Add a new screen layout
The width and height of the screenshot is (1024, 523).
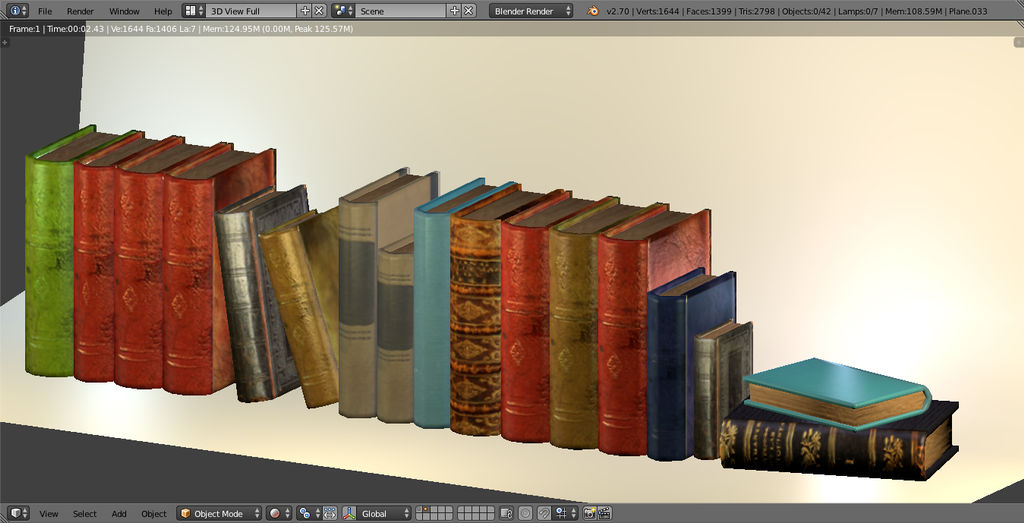tap(304, 10)
